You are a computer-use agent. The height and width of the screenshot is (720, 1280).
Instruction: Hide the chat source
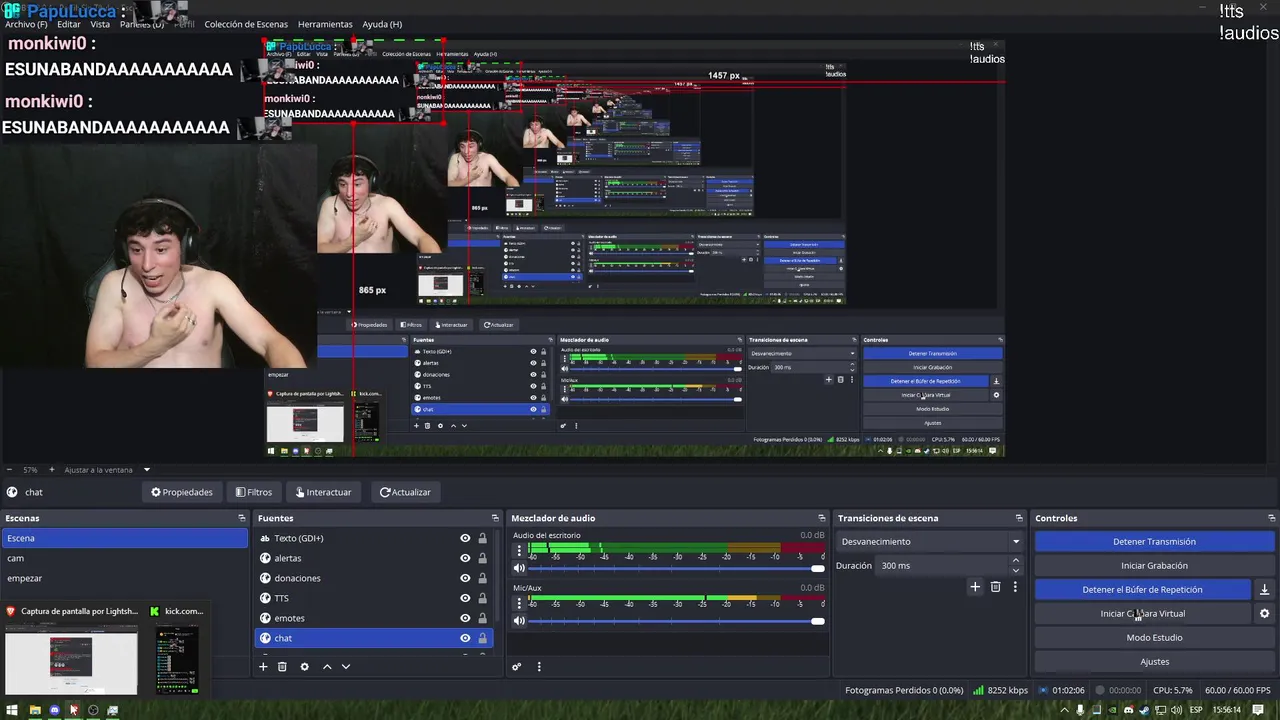(465, 638)
